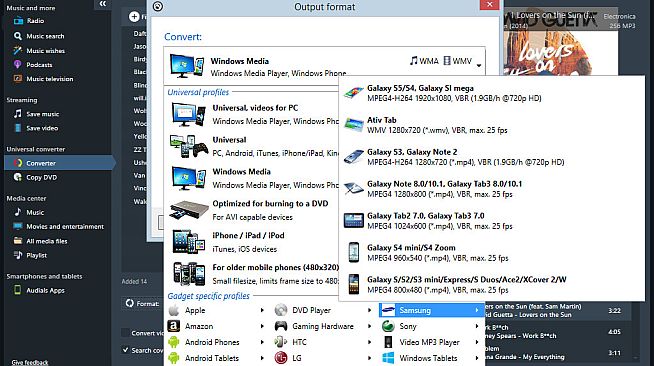Expand Samsung submenu
Screen dimensions: 654x366
(x=432, y=310)
